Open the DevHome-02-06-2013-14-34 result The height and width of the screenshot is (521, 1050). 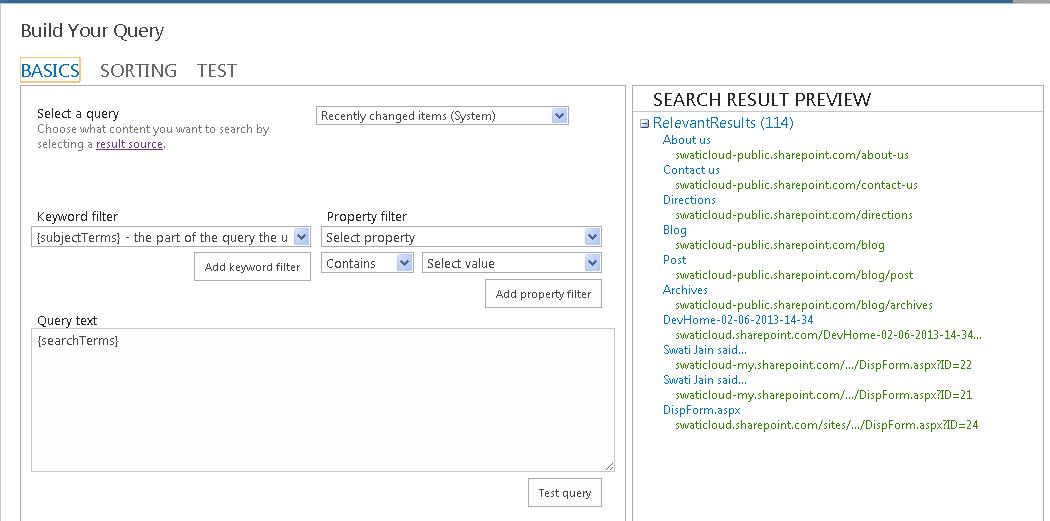[x=738, y=320]
